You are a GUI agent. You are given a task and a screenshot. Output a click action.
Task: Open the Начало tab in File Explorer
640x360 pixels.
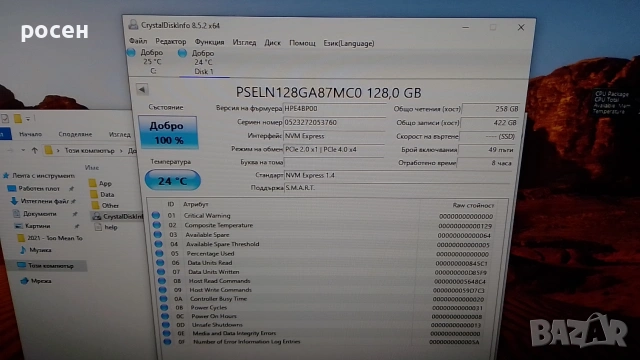(x=31, y=134)
